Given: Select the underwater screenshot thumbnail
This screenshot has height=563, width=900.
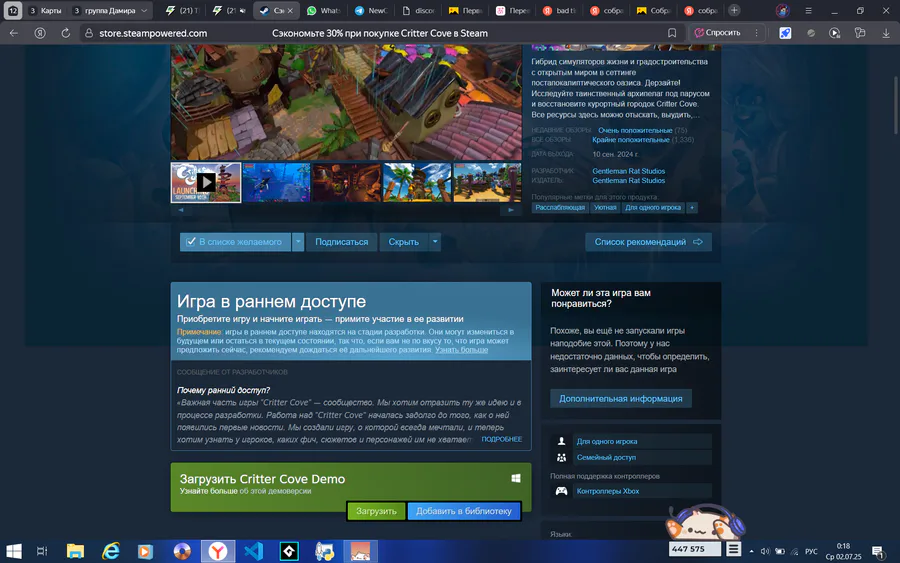Looking at the screenshot, I should tap(276, 183).
